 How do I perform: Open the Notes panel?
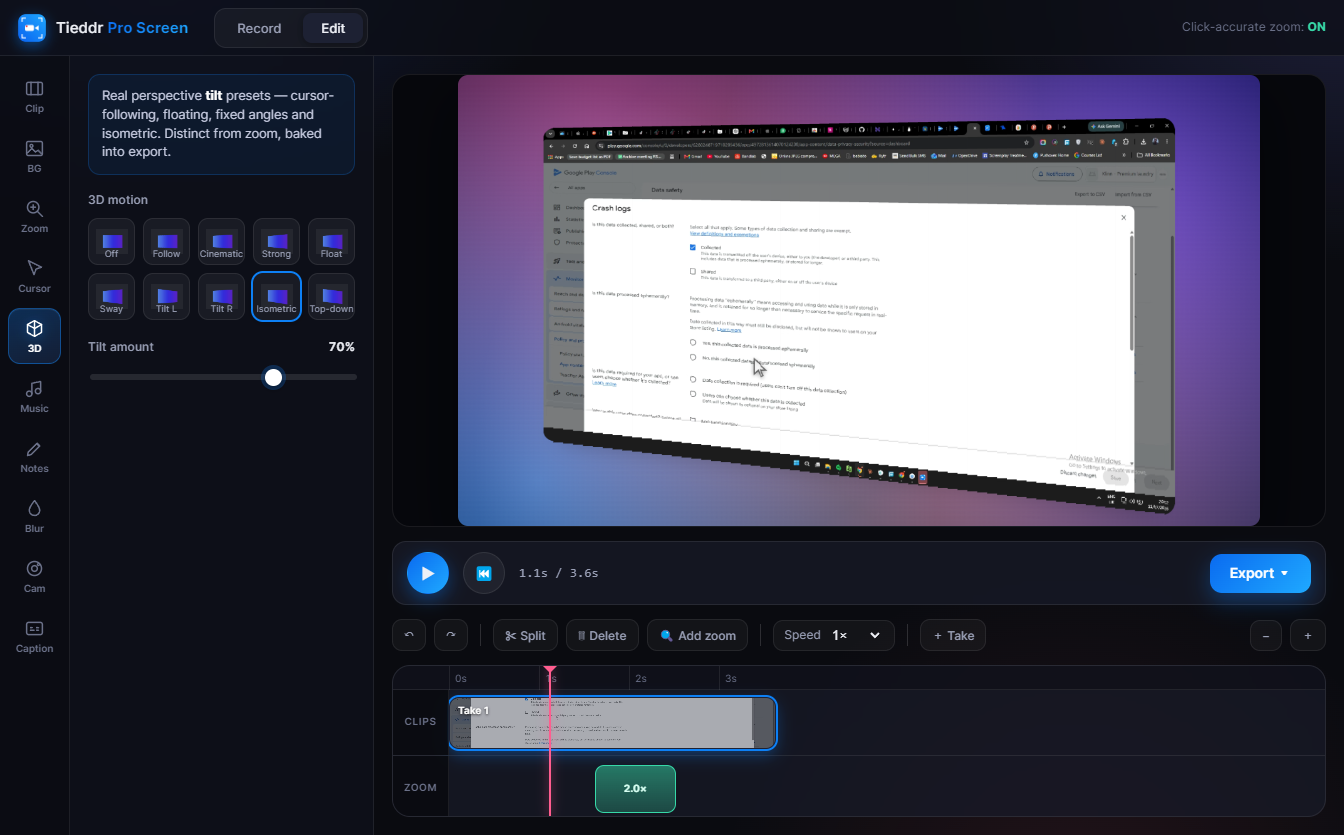pos(34,457)
